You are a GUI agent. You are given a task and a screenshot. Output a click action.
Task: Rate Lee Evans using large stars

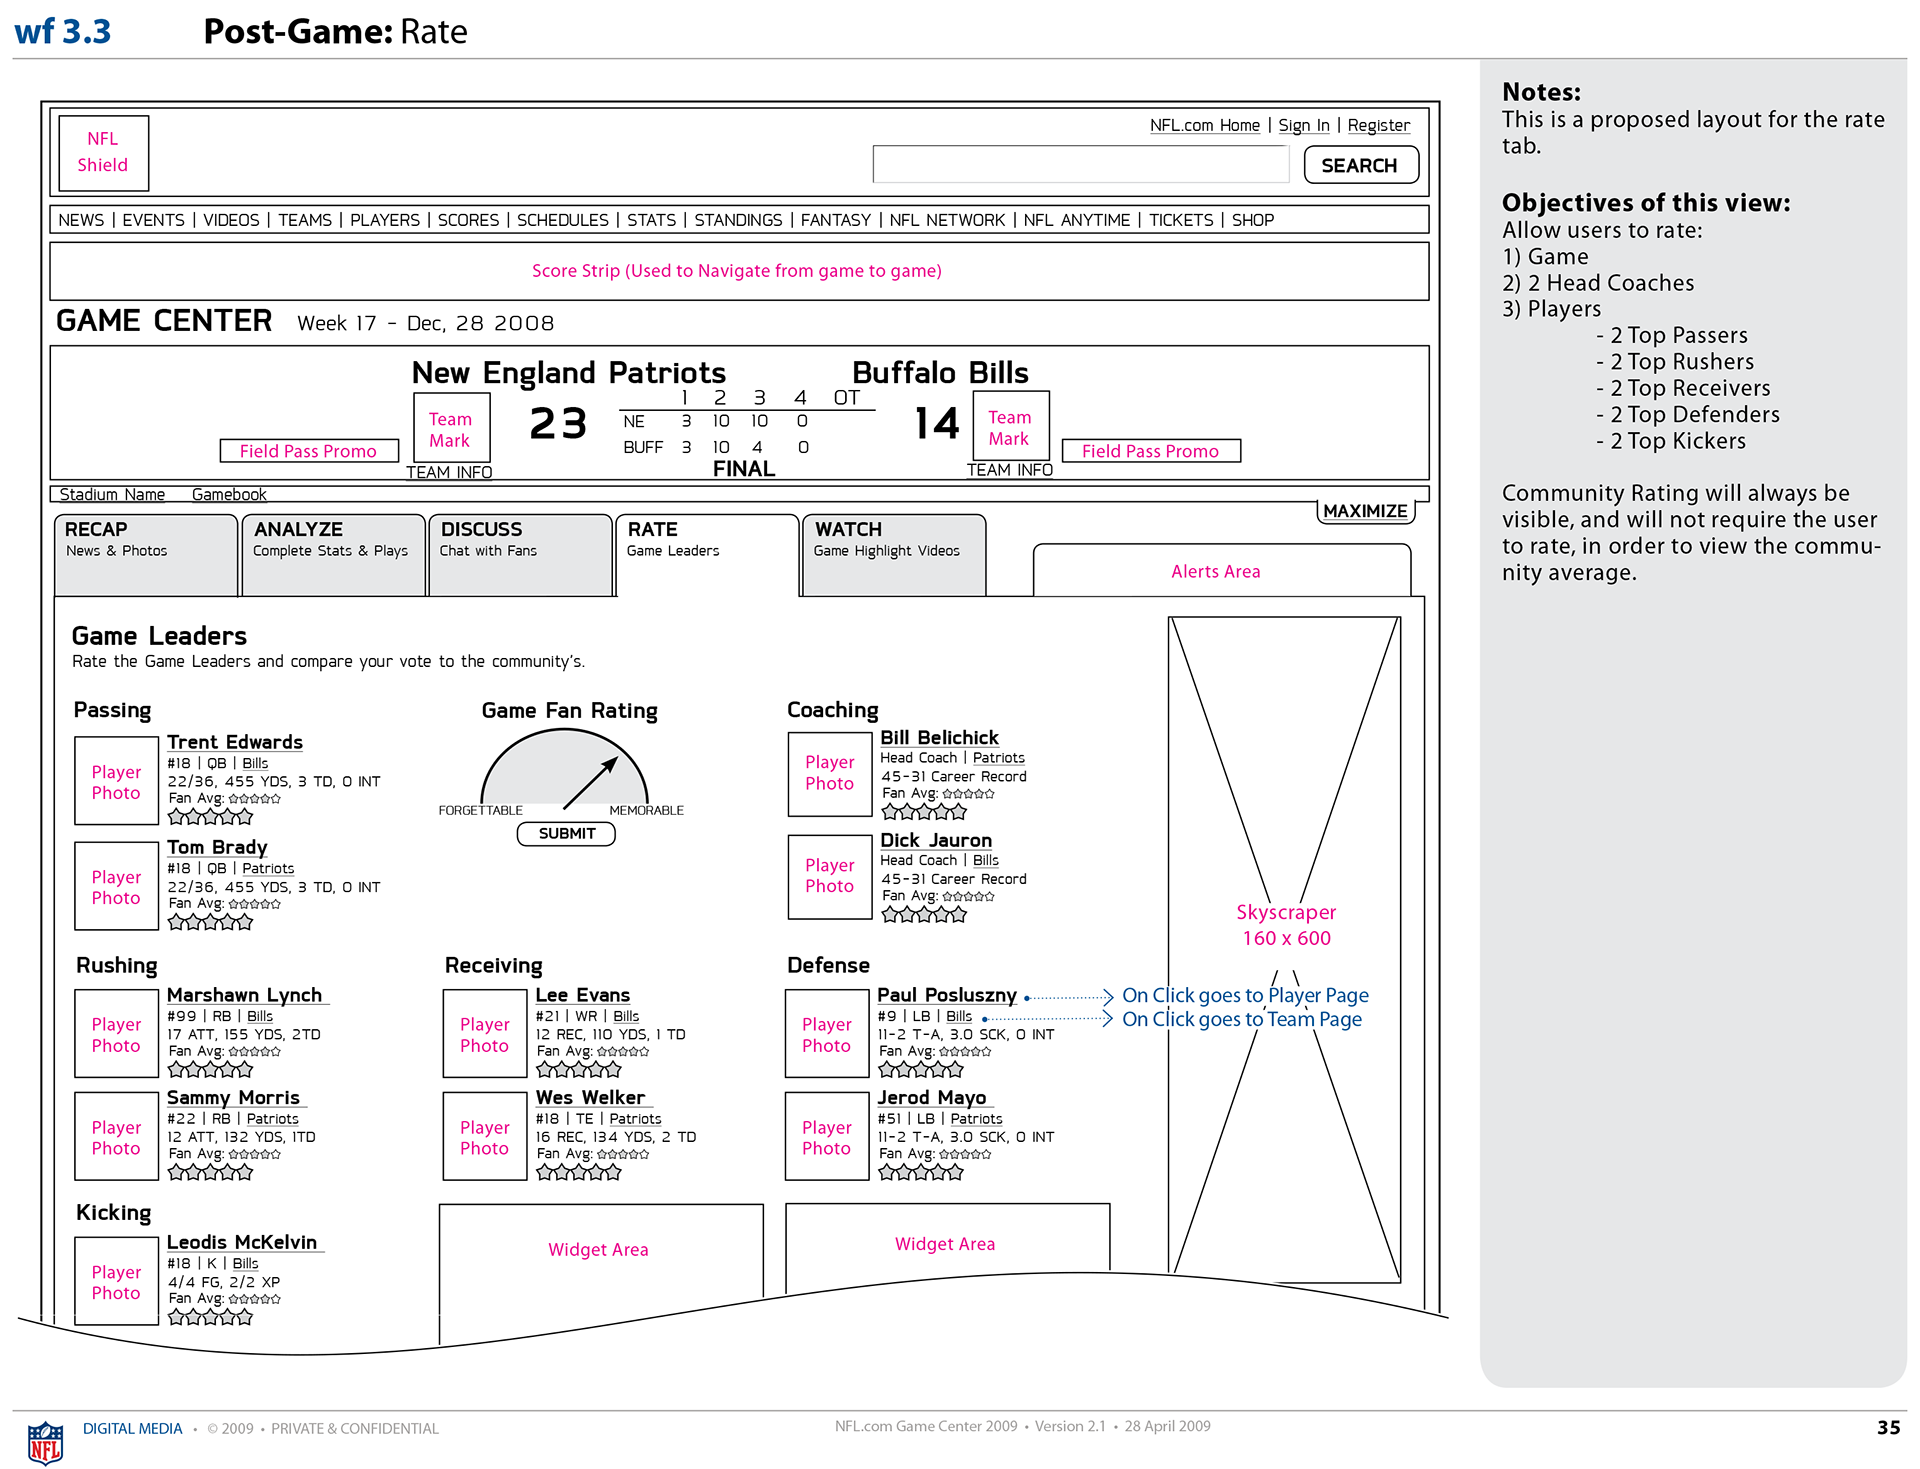click(579, 1070)
